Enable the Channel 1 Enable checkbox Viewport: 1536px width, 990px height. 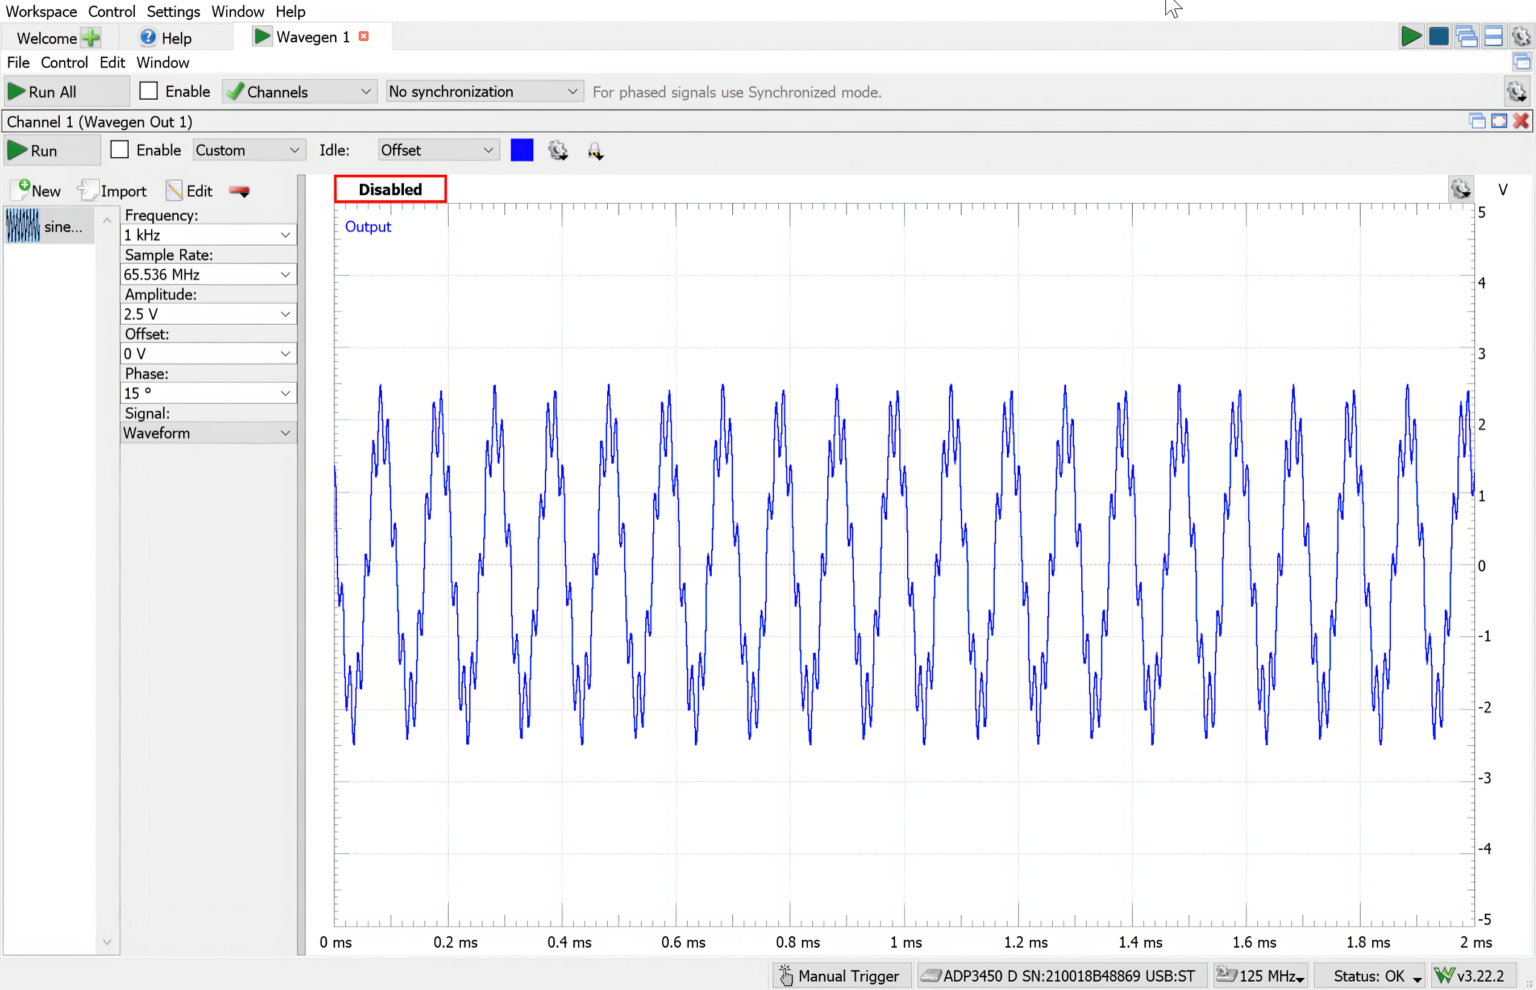point(119,149)
